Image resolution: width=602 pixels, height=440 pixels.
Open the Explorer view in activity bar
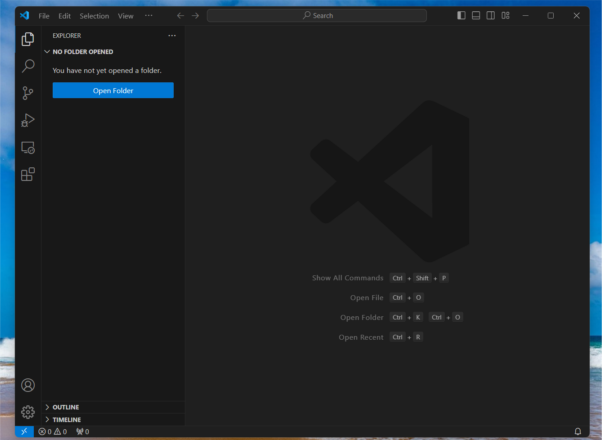(x=28, y=39)
